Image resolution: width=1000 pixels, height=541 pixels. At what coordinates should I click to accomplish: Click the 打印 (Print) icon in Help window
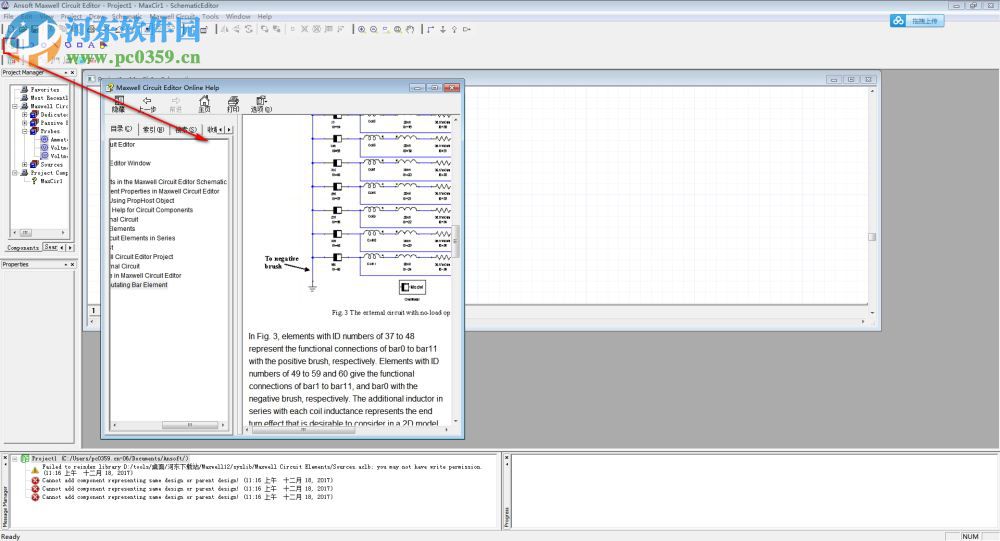pos(233,104)
